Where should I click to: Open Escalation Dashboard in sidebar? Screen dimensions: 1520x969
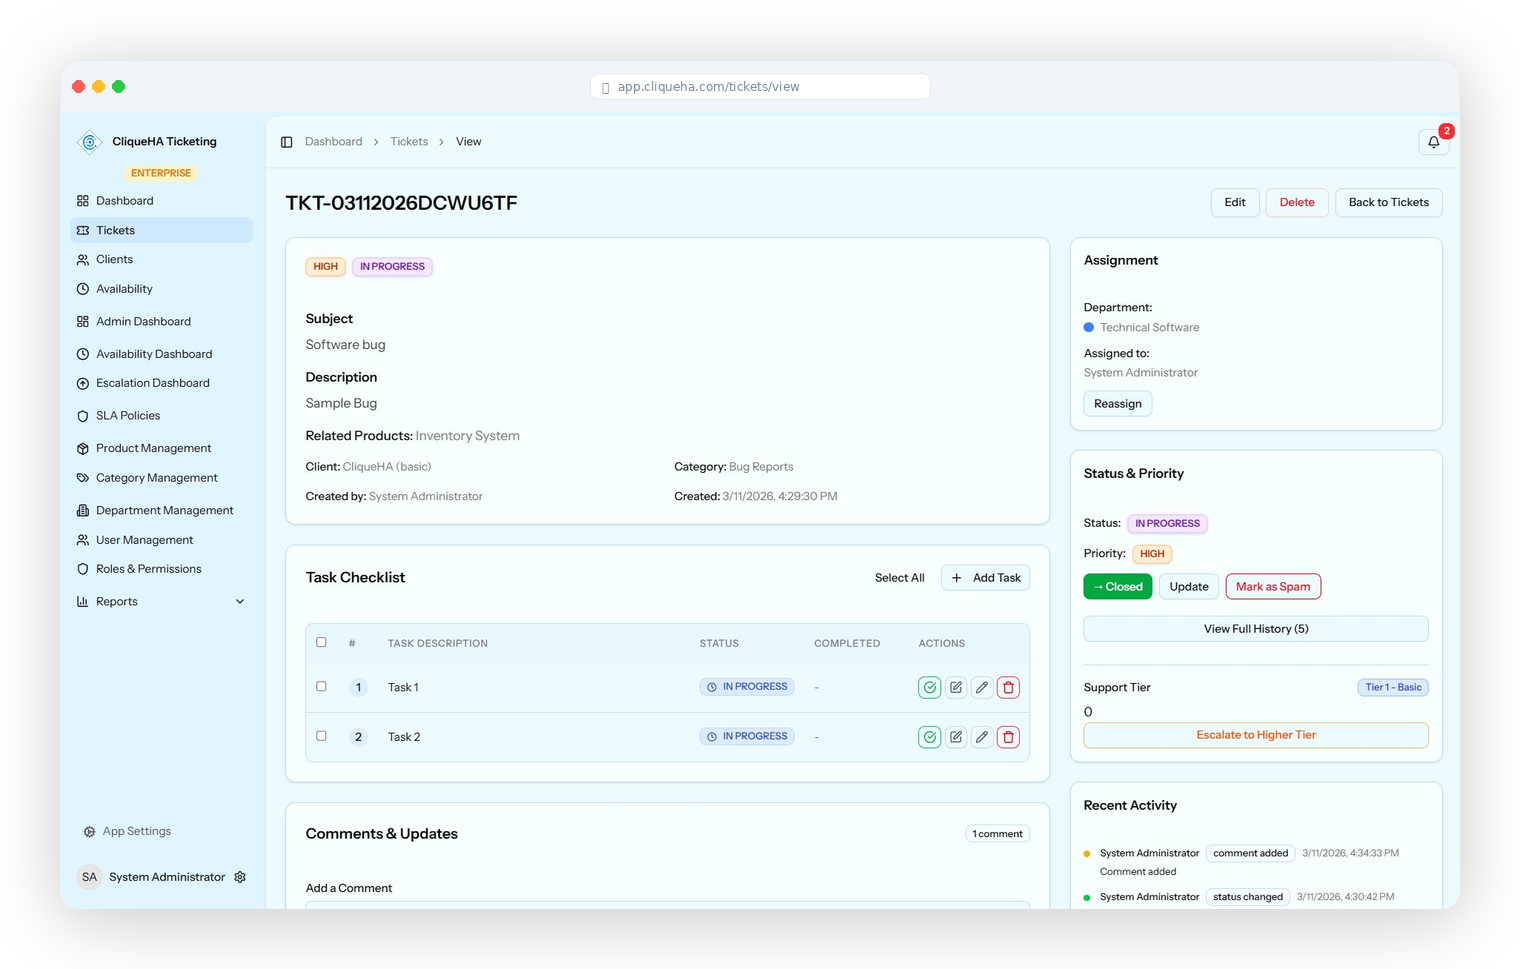152,383
